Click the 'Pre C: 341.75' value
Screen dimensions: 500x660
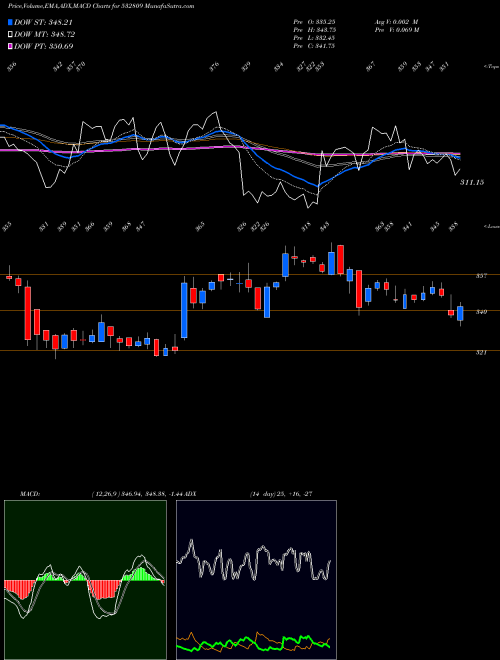314,46
